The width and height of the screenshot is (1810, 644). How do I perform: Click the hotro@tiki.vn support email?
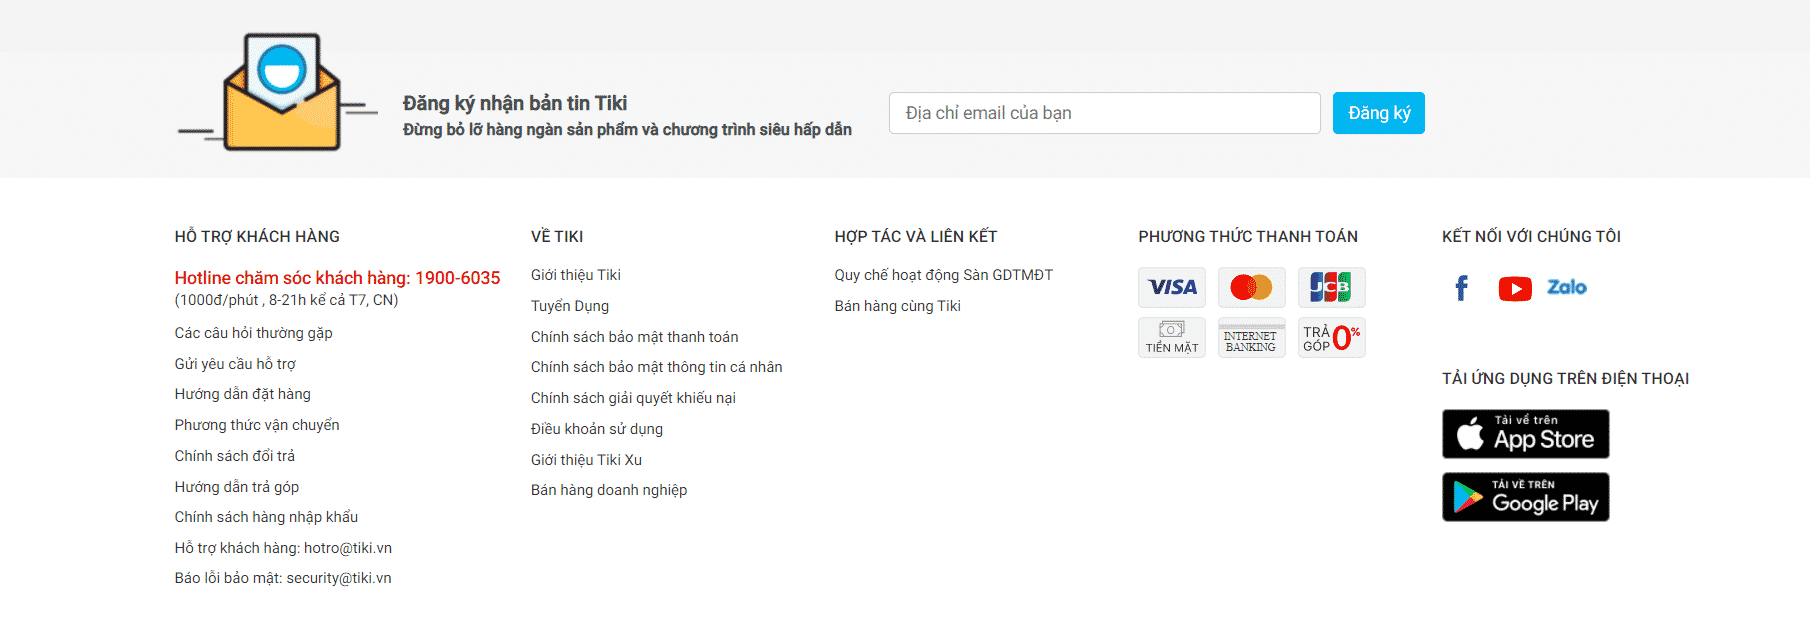click(x=348, y=548)
